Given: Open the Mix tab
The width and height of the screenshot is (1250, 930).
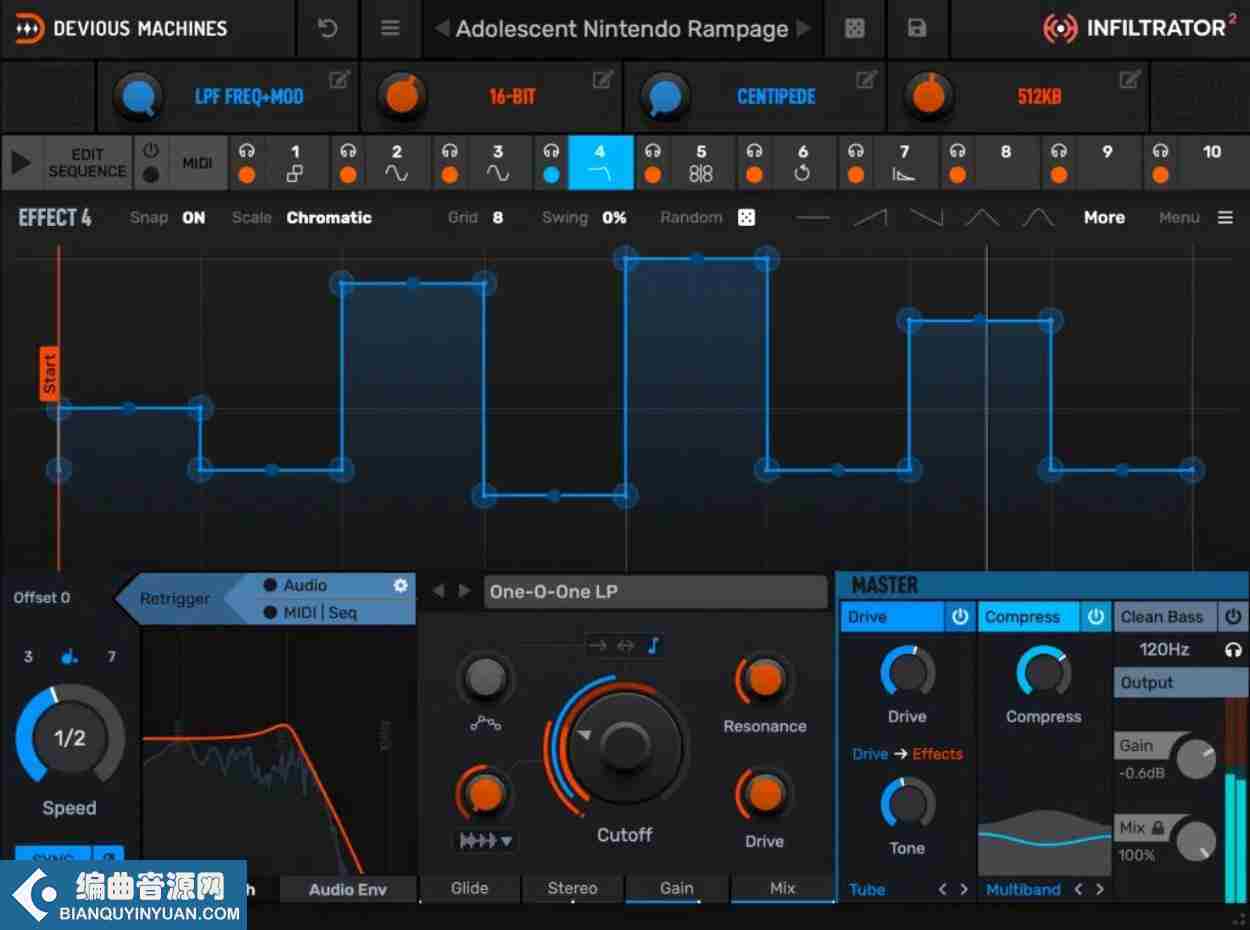Looking at the screenshot, I should 783,888.
